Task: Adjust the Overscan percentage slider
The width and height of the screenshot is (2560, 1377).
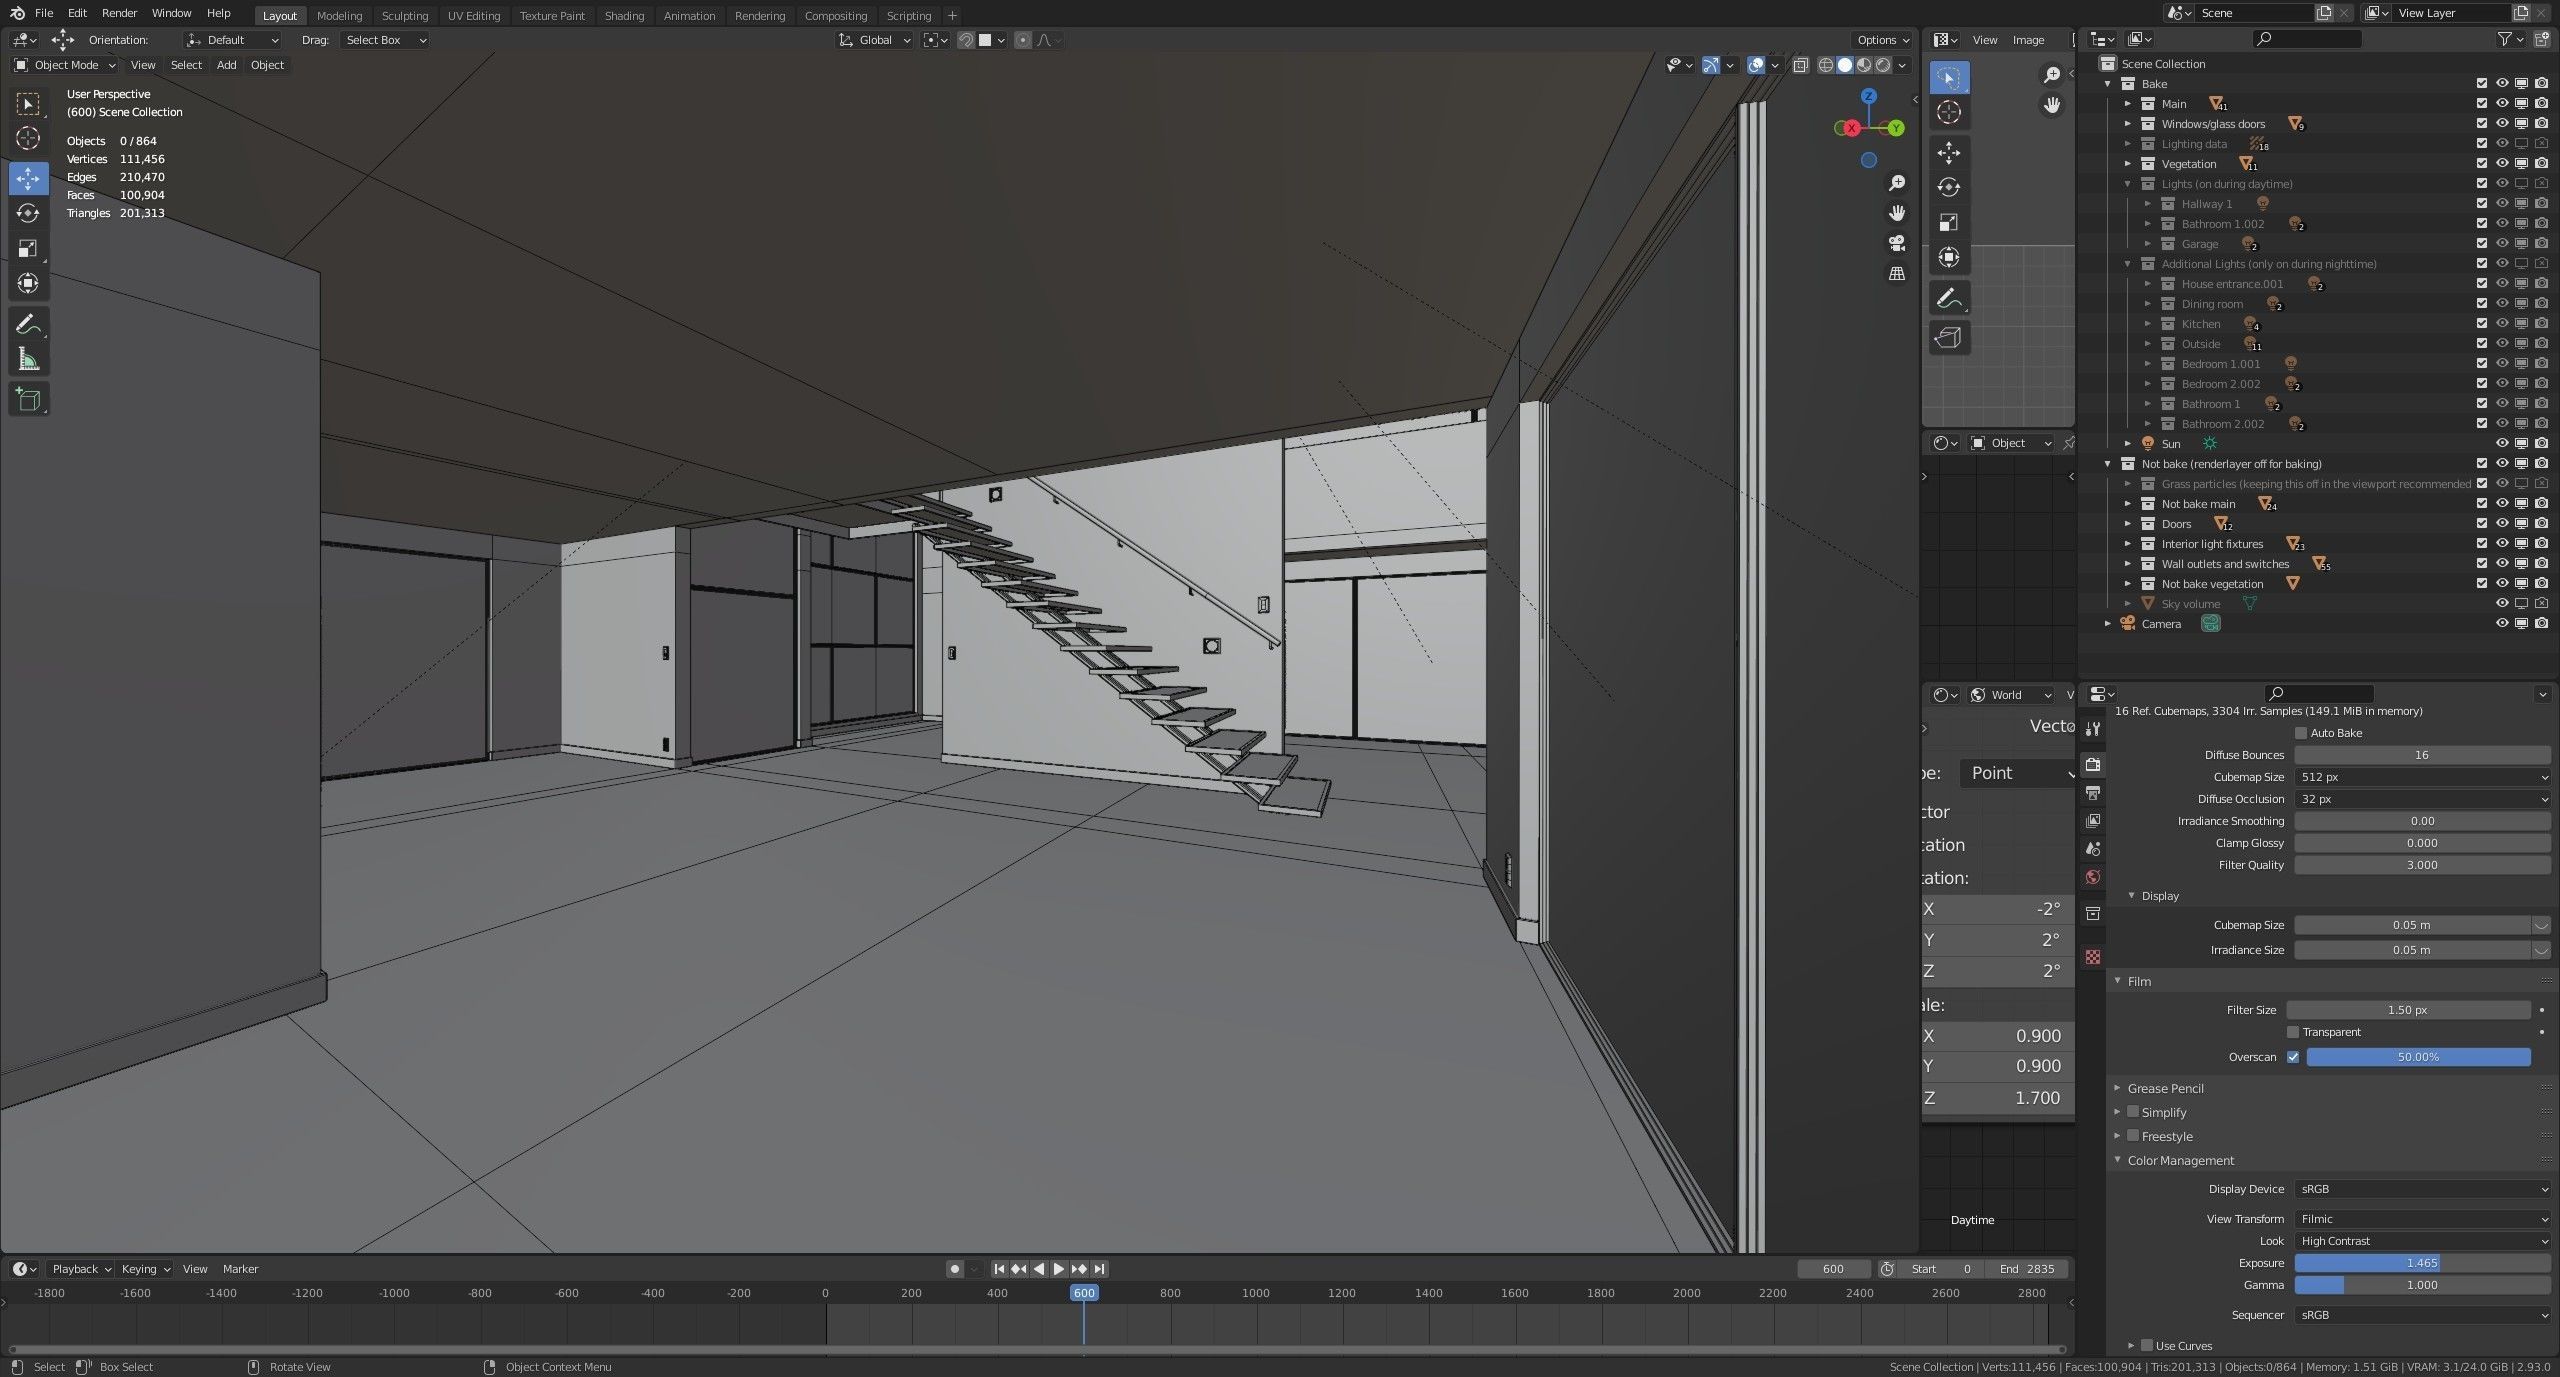Action: point(2419,1057)
